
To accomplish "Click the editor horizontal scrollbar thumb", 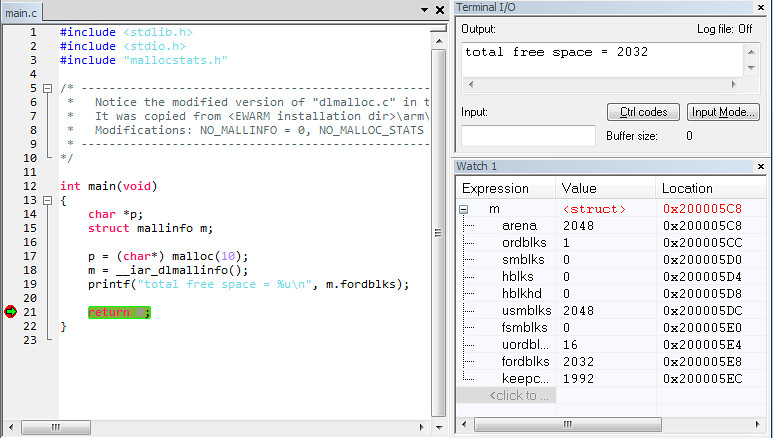I will coord(56,427).
